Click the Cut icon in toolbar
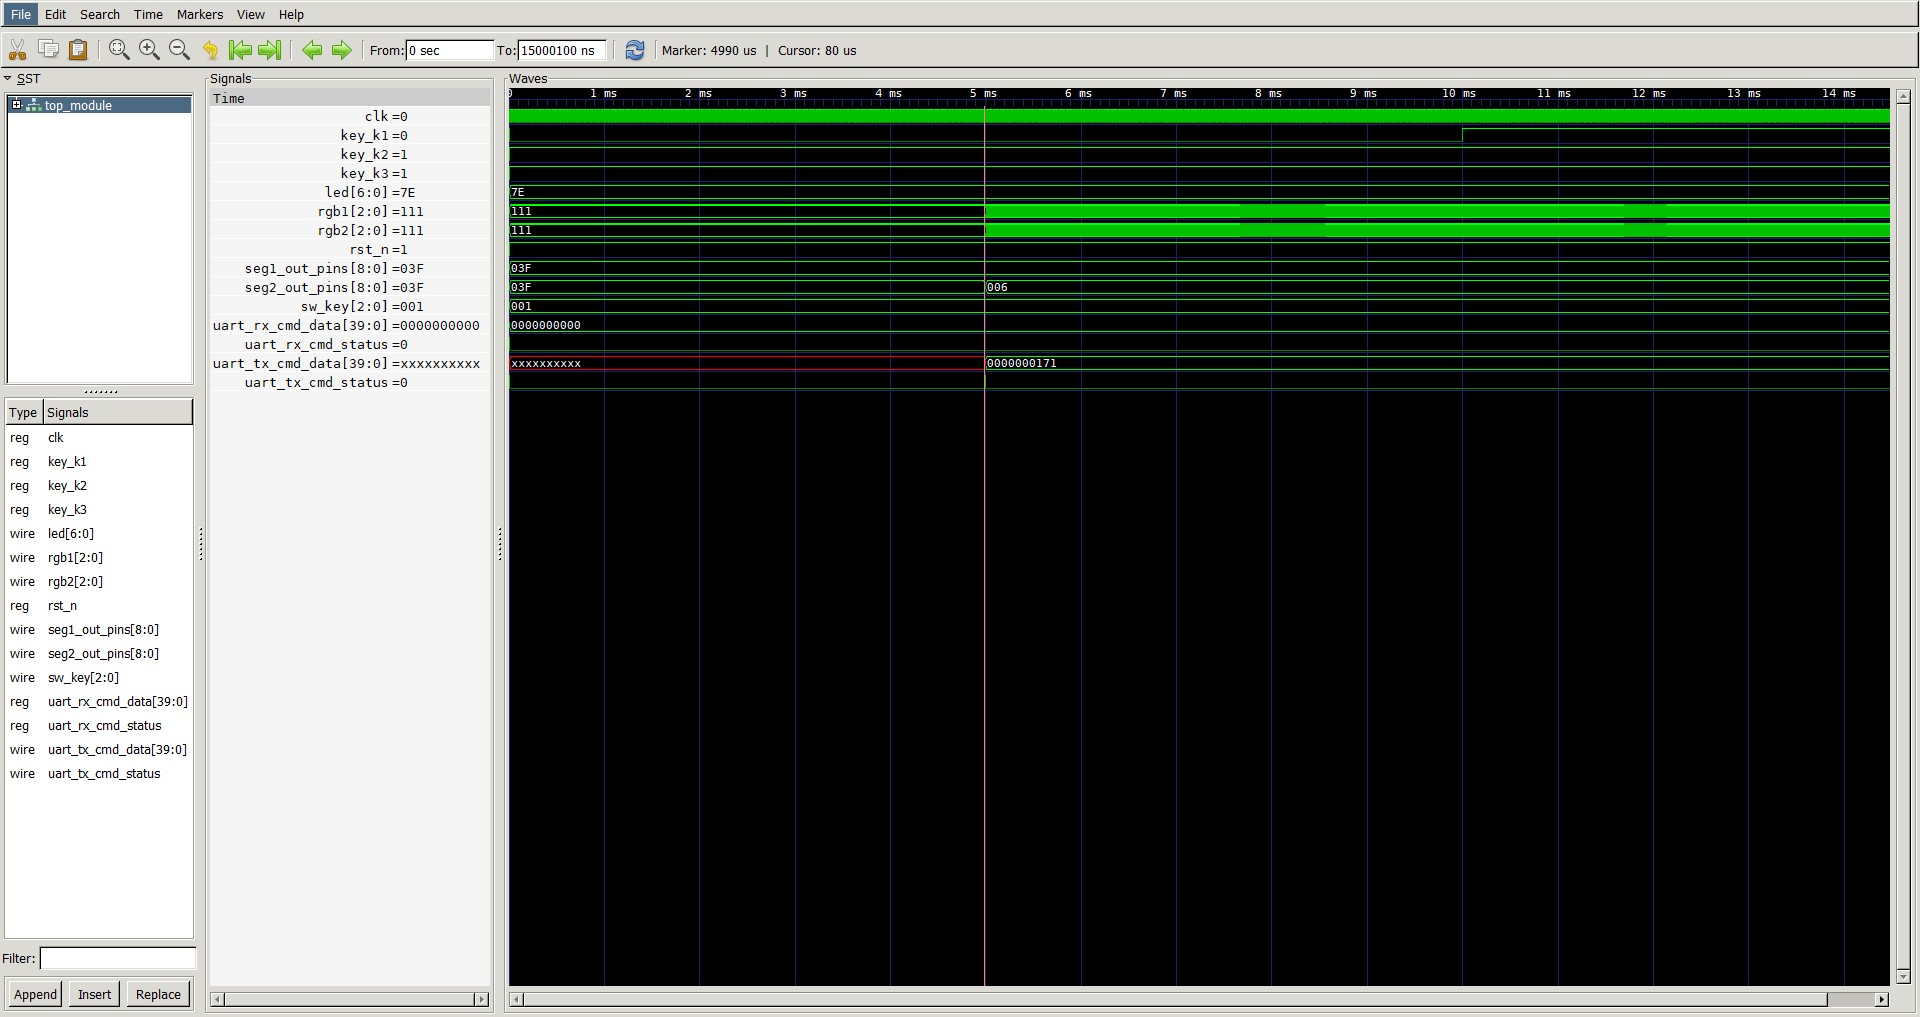The image size is (1920, 1017). (17, 50)
